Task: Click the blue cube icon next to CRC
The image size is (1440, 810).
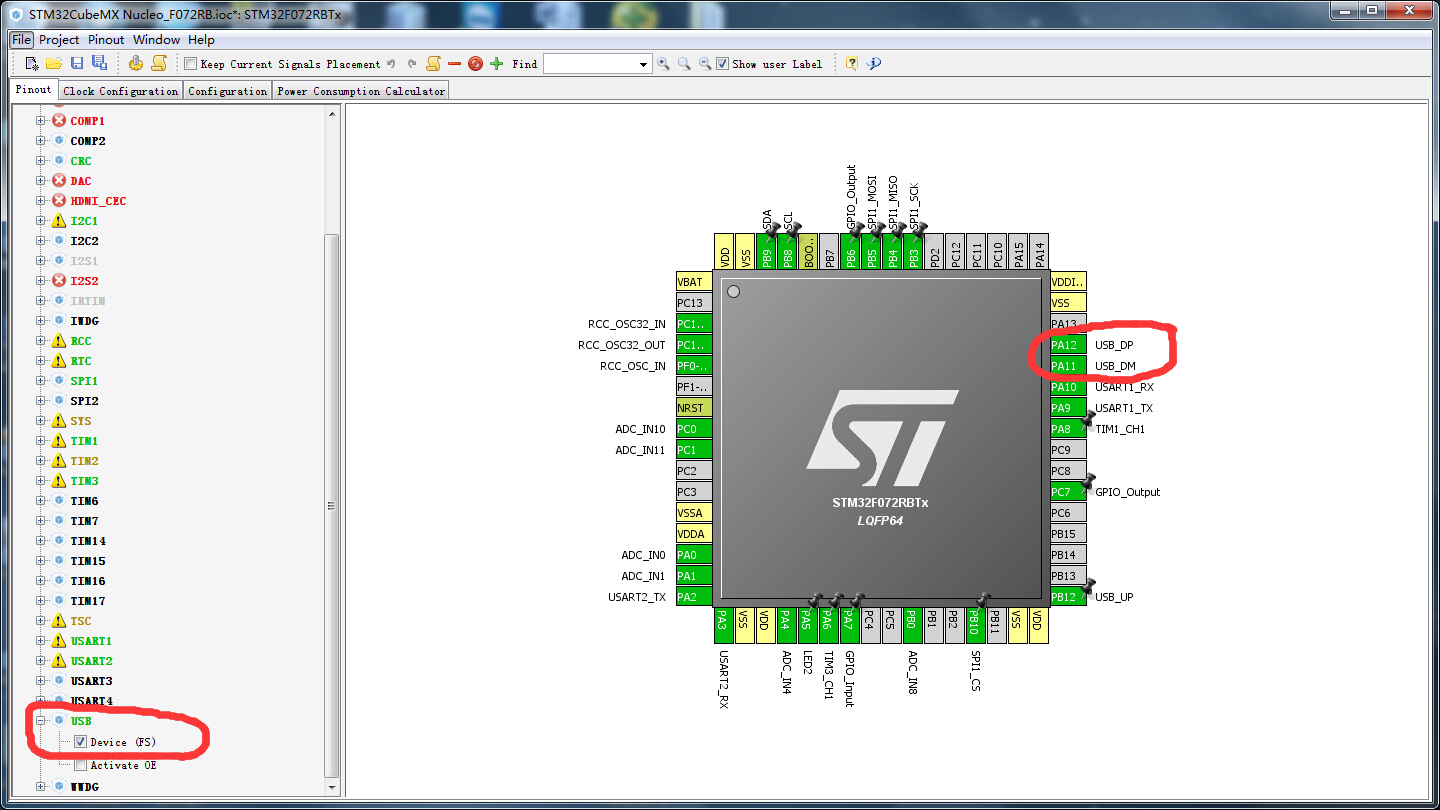Action: [x=59, y=161]
